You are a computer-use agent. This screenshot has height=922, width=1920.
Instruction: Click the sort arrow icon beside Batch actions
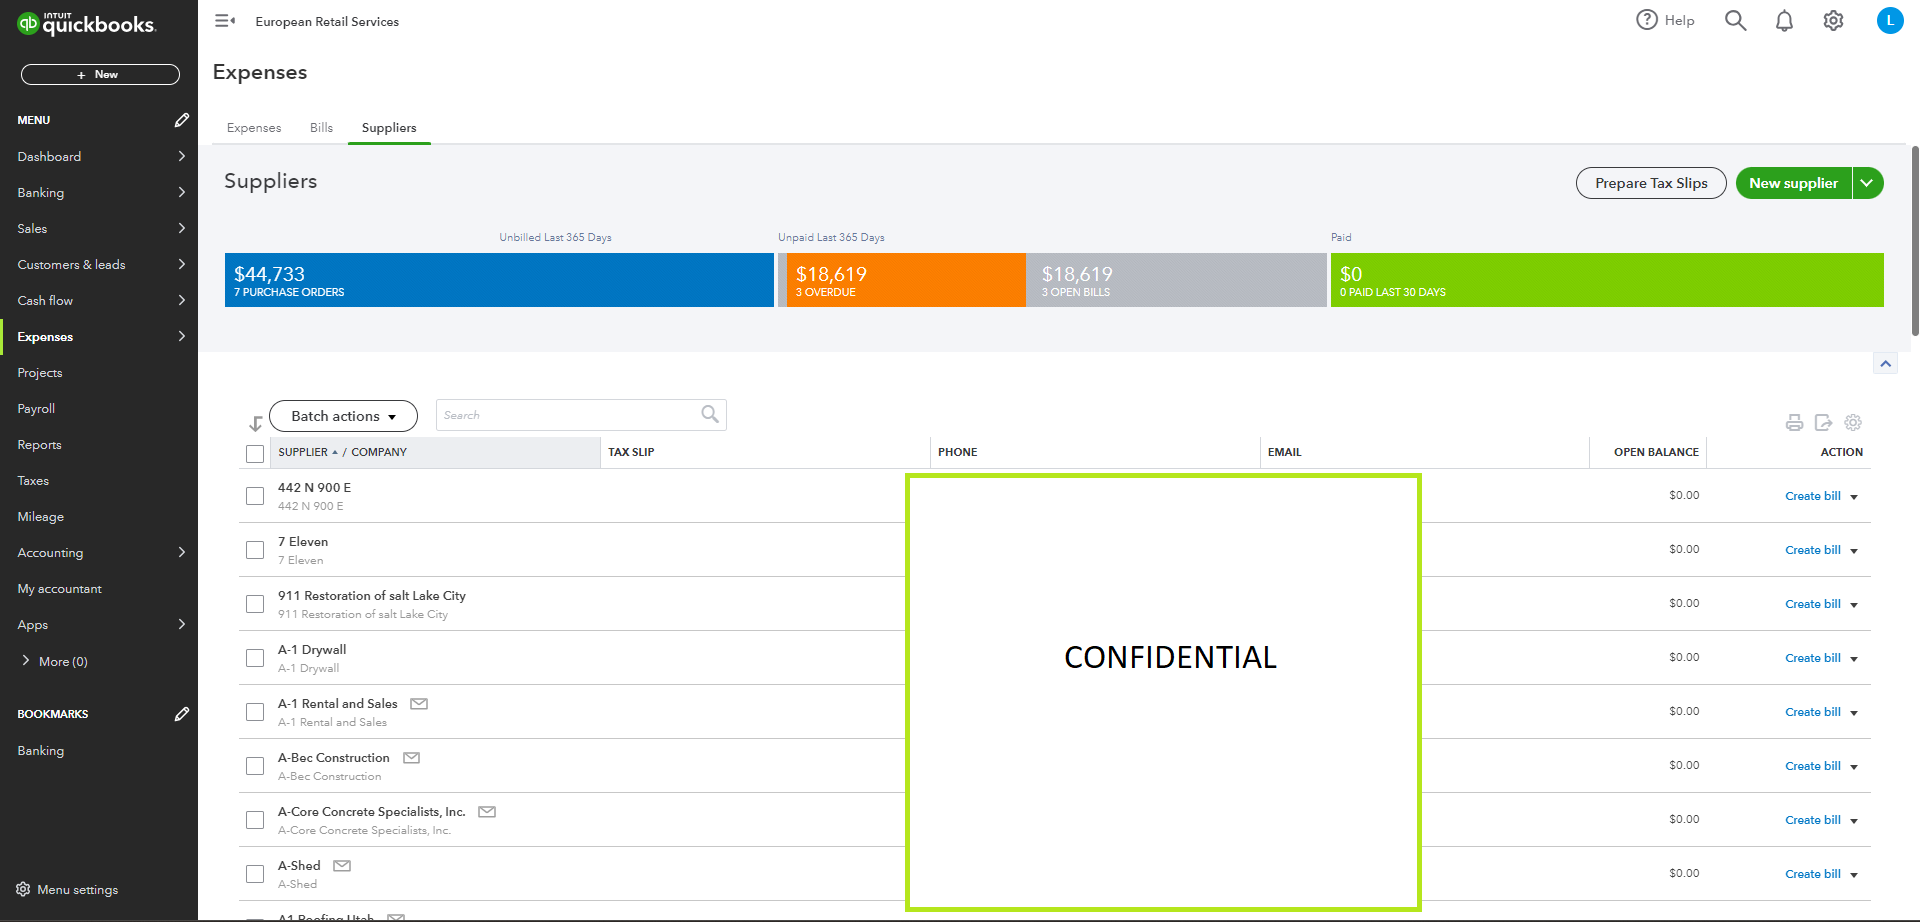[255, 423]
